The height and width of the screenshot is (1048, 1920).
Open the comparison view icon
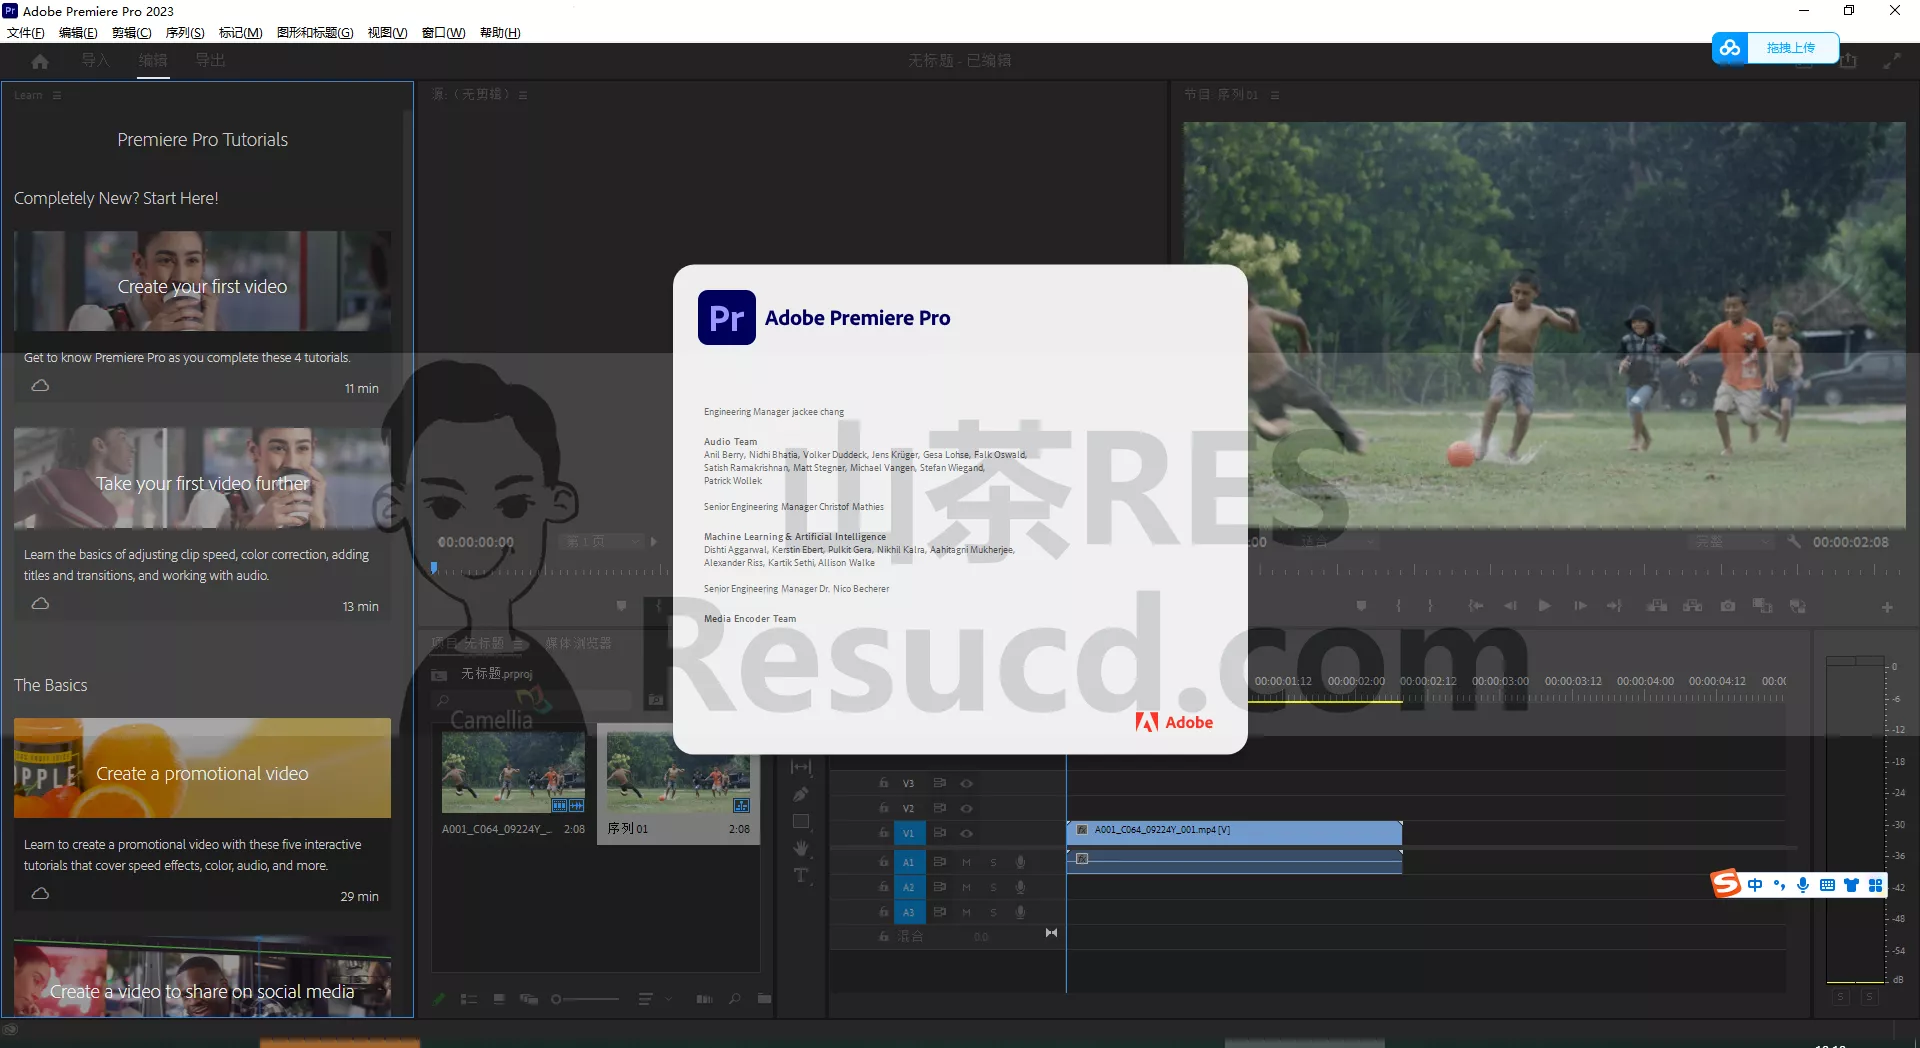[x=1762, y=606]
